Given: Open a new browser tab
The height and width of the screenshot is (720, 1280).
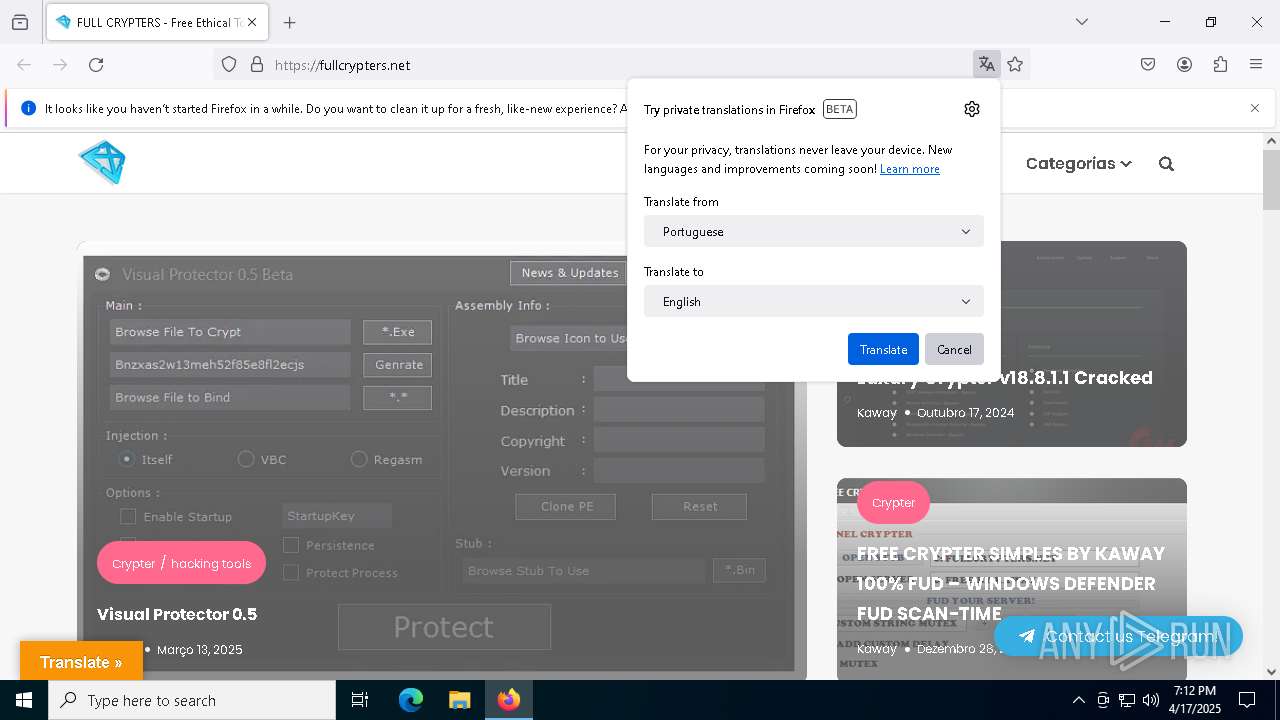Looking at the screenshot, I should (289, 22).
